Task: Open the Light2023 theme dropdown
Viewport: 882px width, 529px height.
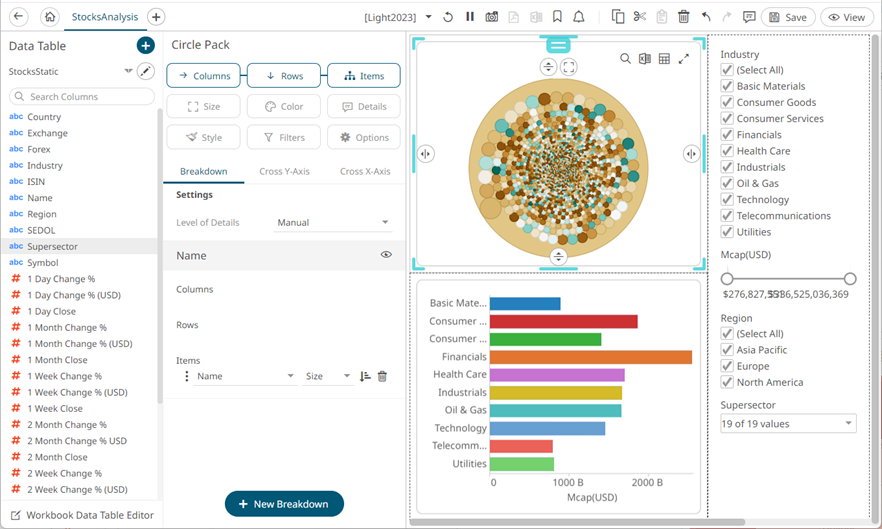Action: 428,17
